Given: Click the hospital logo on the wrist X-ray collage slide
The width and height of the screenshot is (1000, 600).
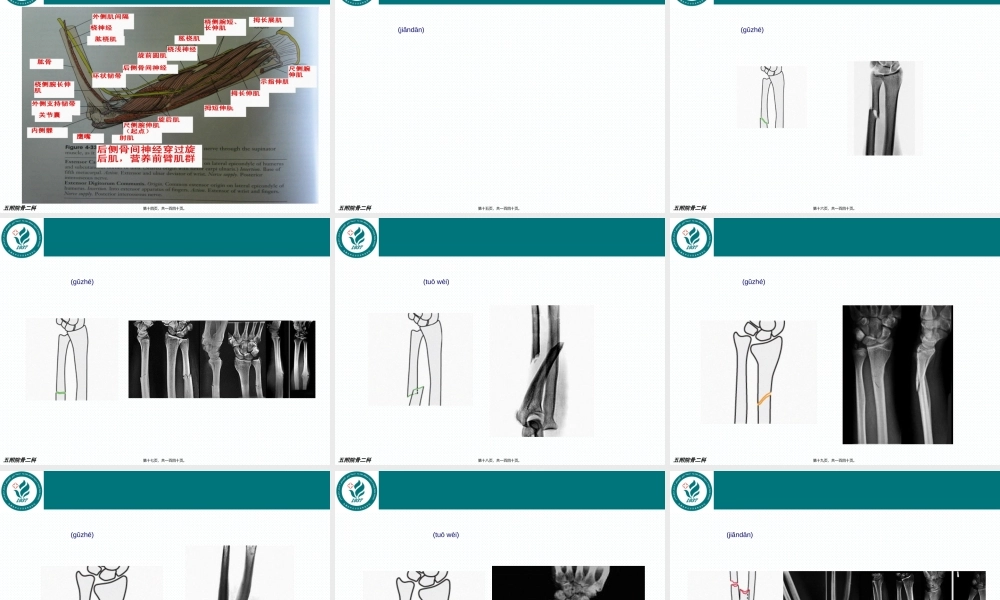Looking at the screenshot, I should [x=21, y=239].
